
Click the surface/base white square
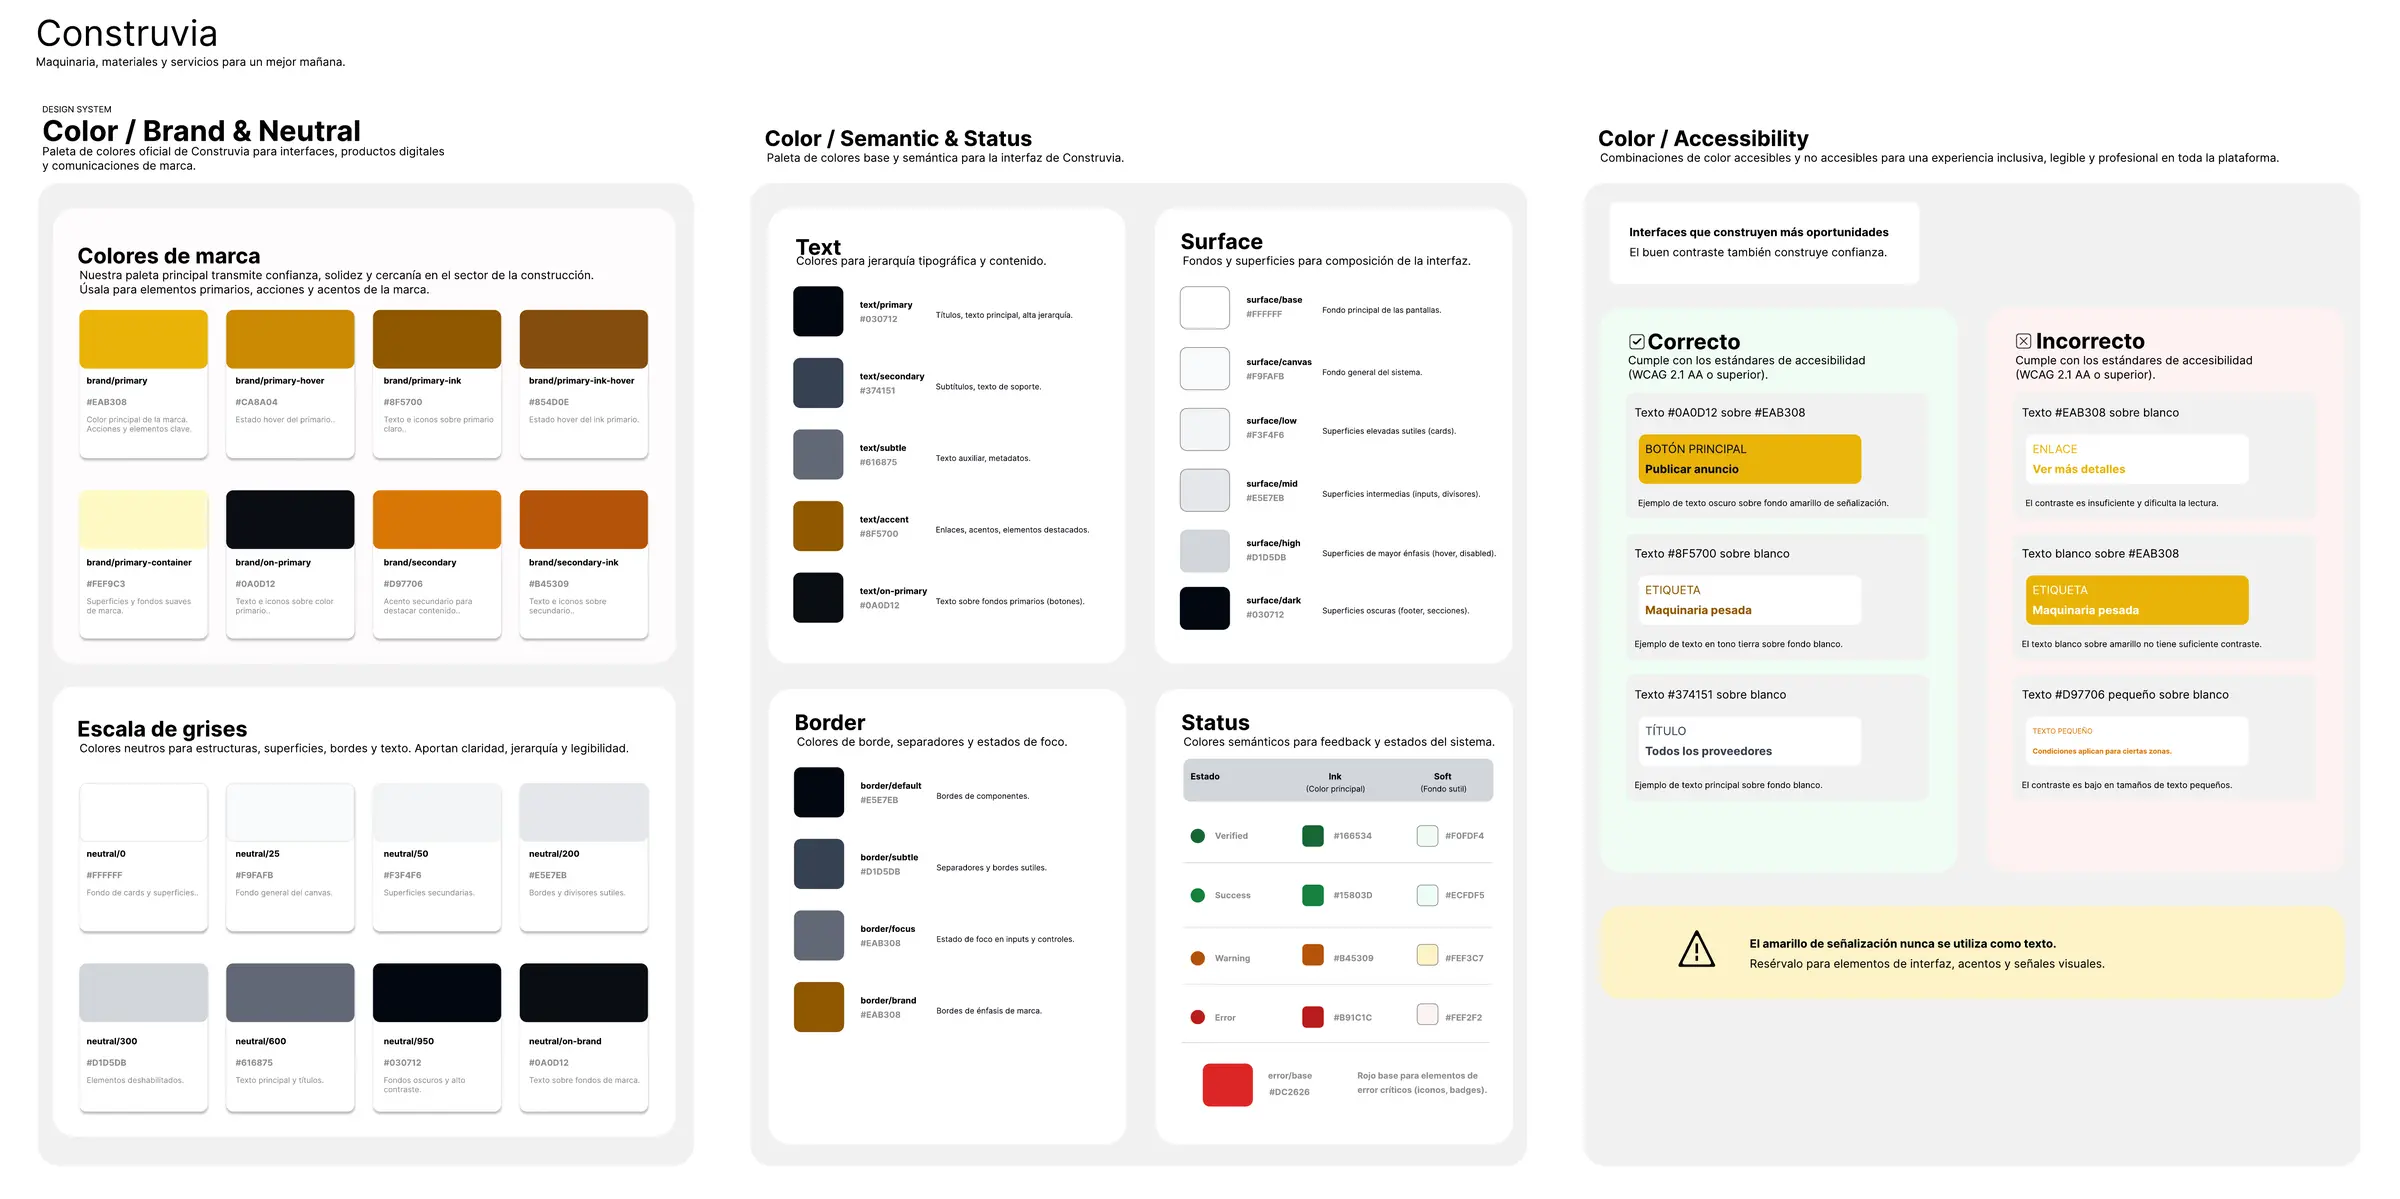[x=1205, y=308]
